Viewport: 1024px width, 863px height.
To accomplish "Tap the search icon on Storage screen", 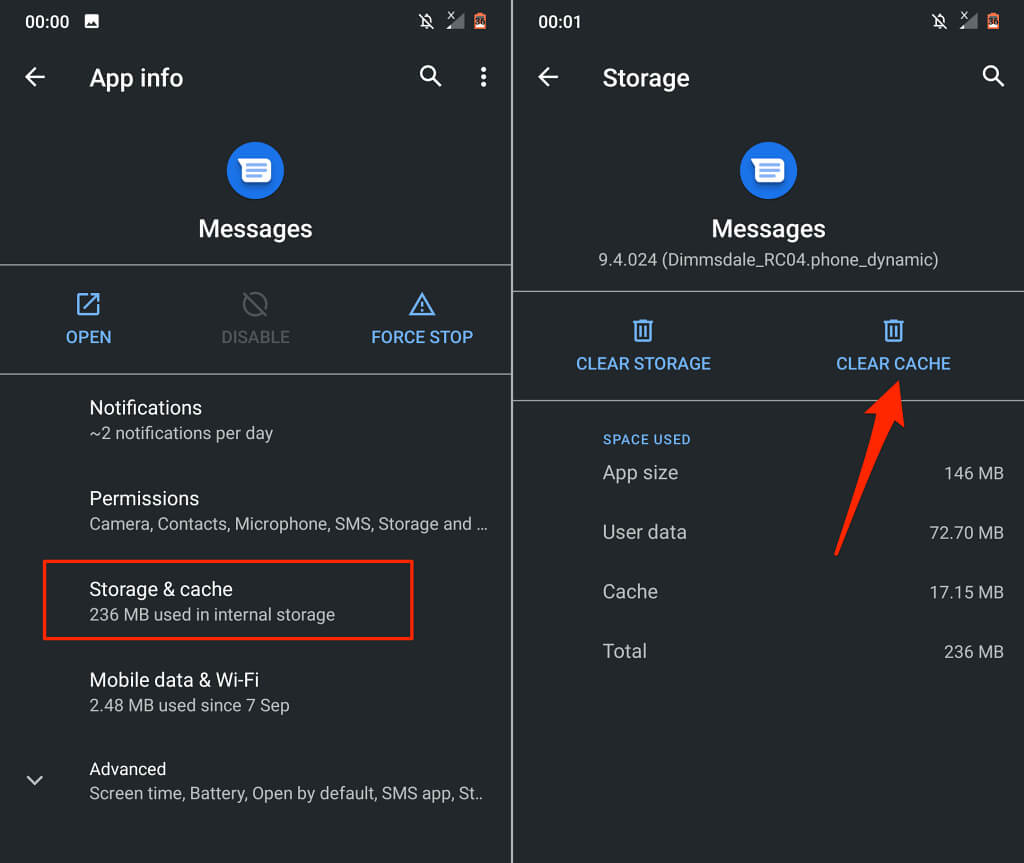I will click(x=993, y=76).
